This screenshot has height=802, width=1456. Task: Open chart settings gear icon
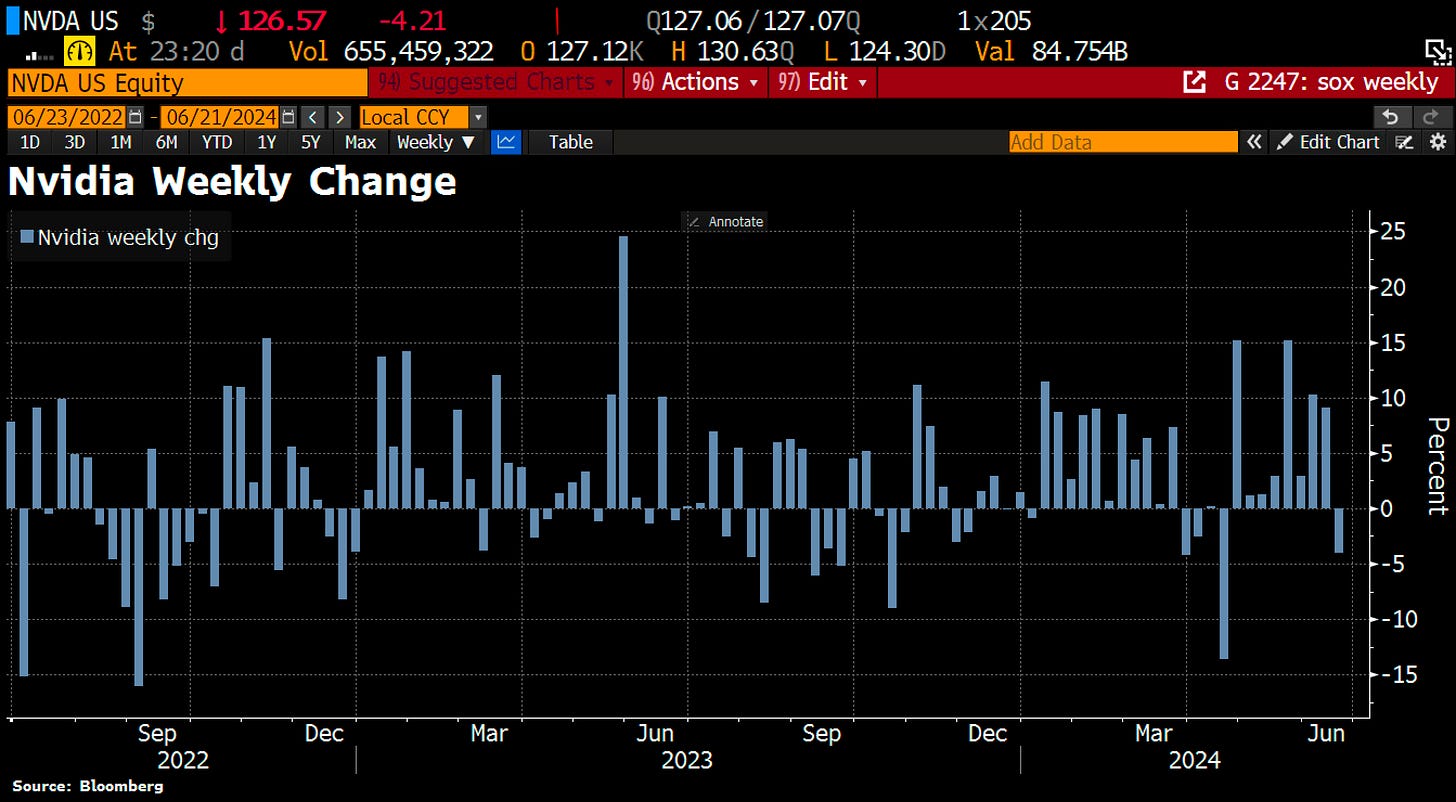tap(1437, 142)
